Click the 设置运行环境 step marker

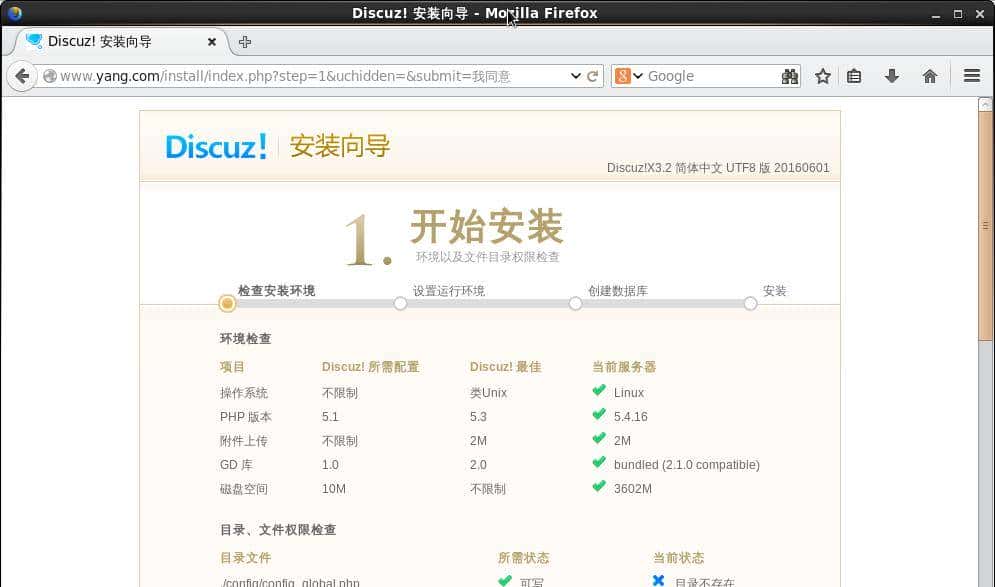[400, 303]
